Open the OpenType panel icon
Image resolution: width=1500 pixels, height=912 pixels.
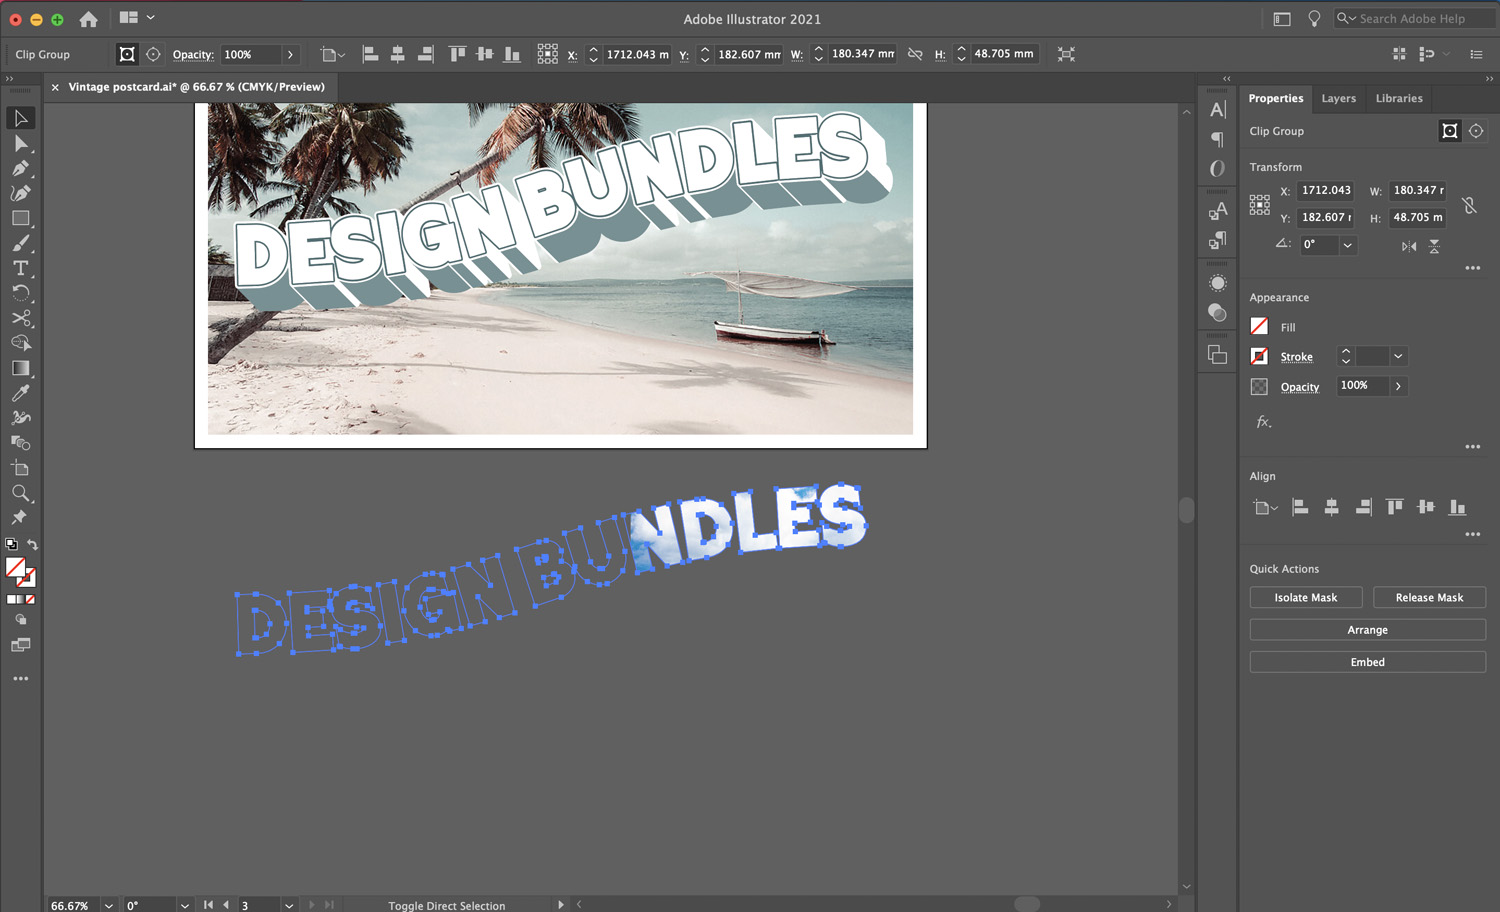(x=1217, y=168)
